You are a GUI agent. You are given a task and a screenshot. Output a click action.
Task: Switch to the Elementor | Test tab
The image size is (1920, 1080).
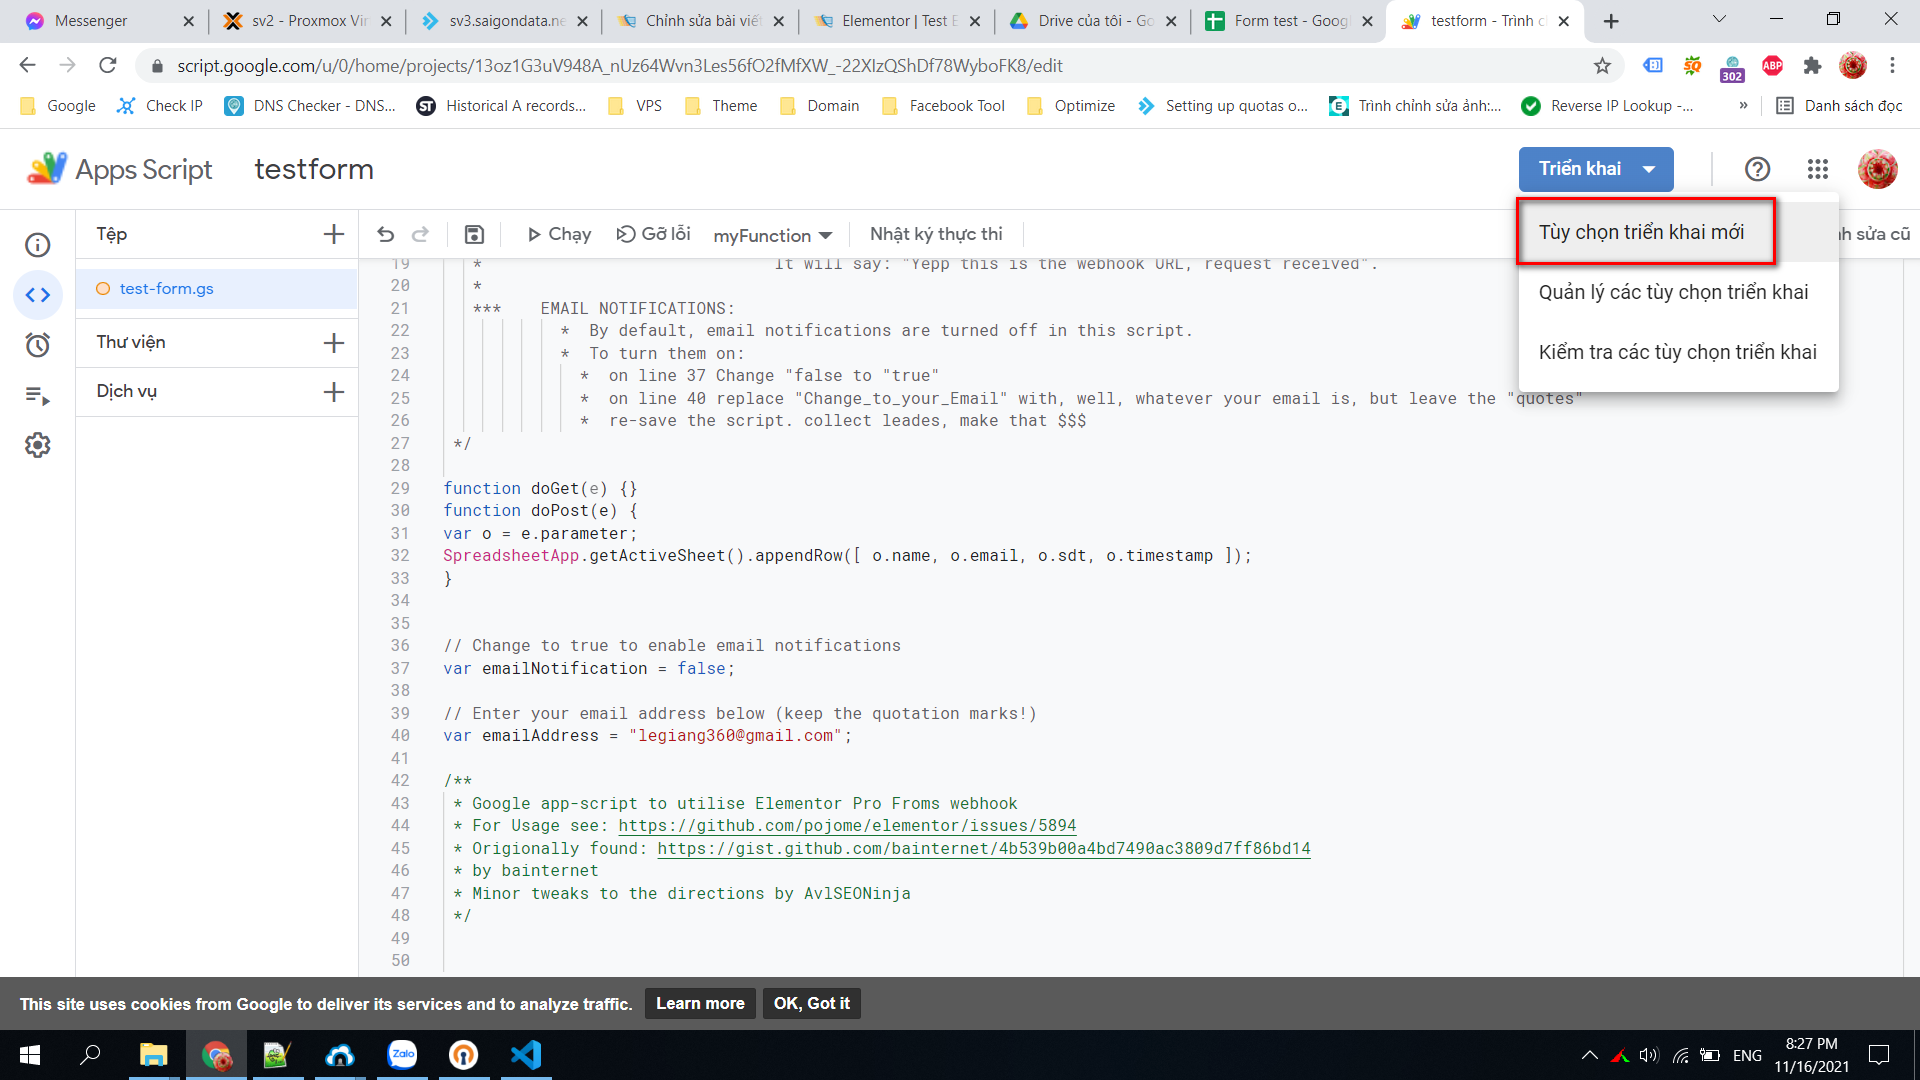pos(897,21)
